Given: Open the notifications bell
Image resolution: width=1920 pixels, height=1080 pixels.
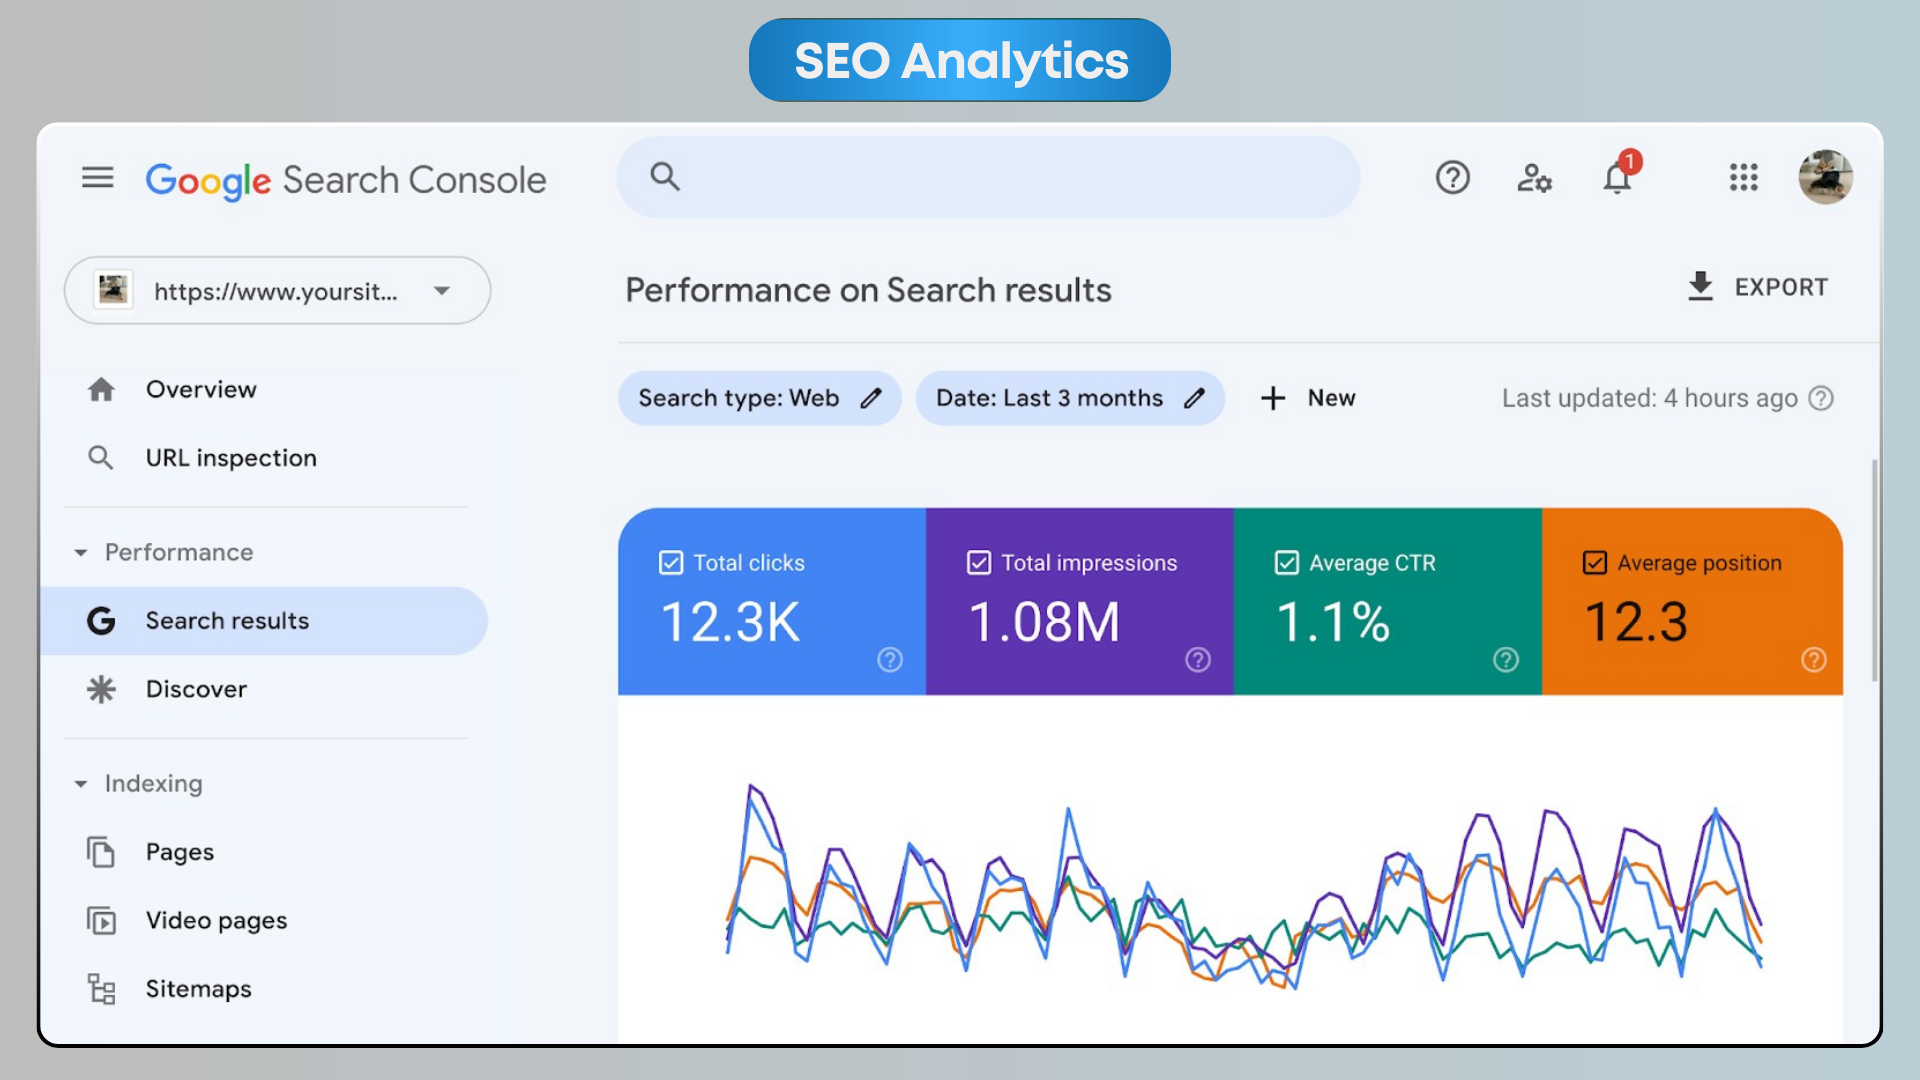Looking at the screenshot, I should click(x=1617, y=179).
